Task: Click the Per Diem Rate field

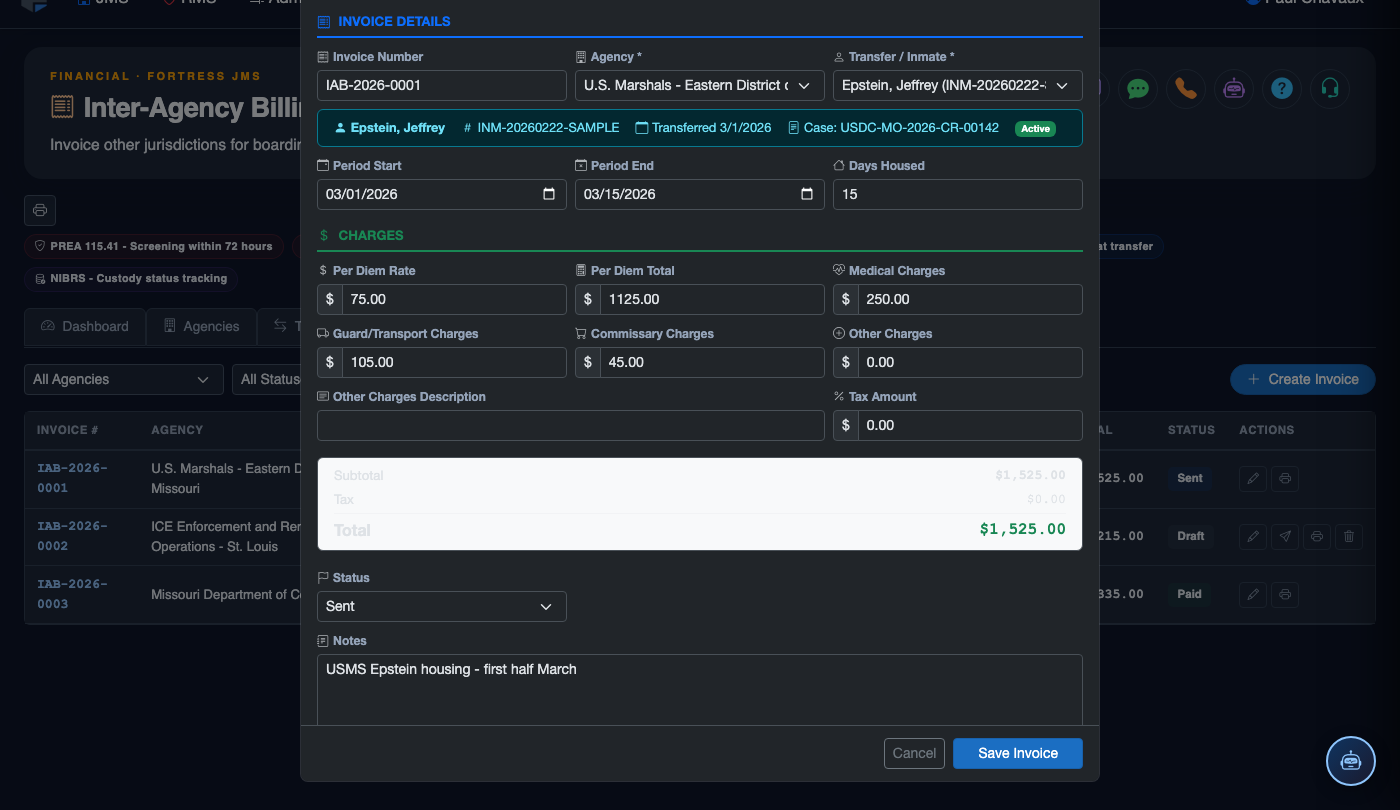Action: [454, 299]
